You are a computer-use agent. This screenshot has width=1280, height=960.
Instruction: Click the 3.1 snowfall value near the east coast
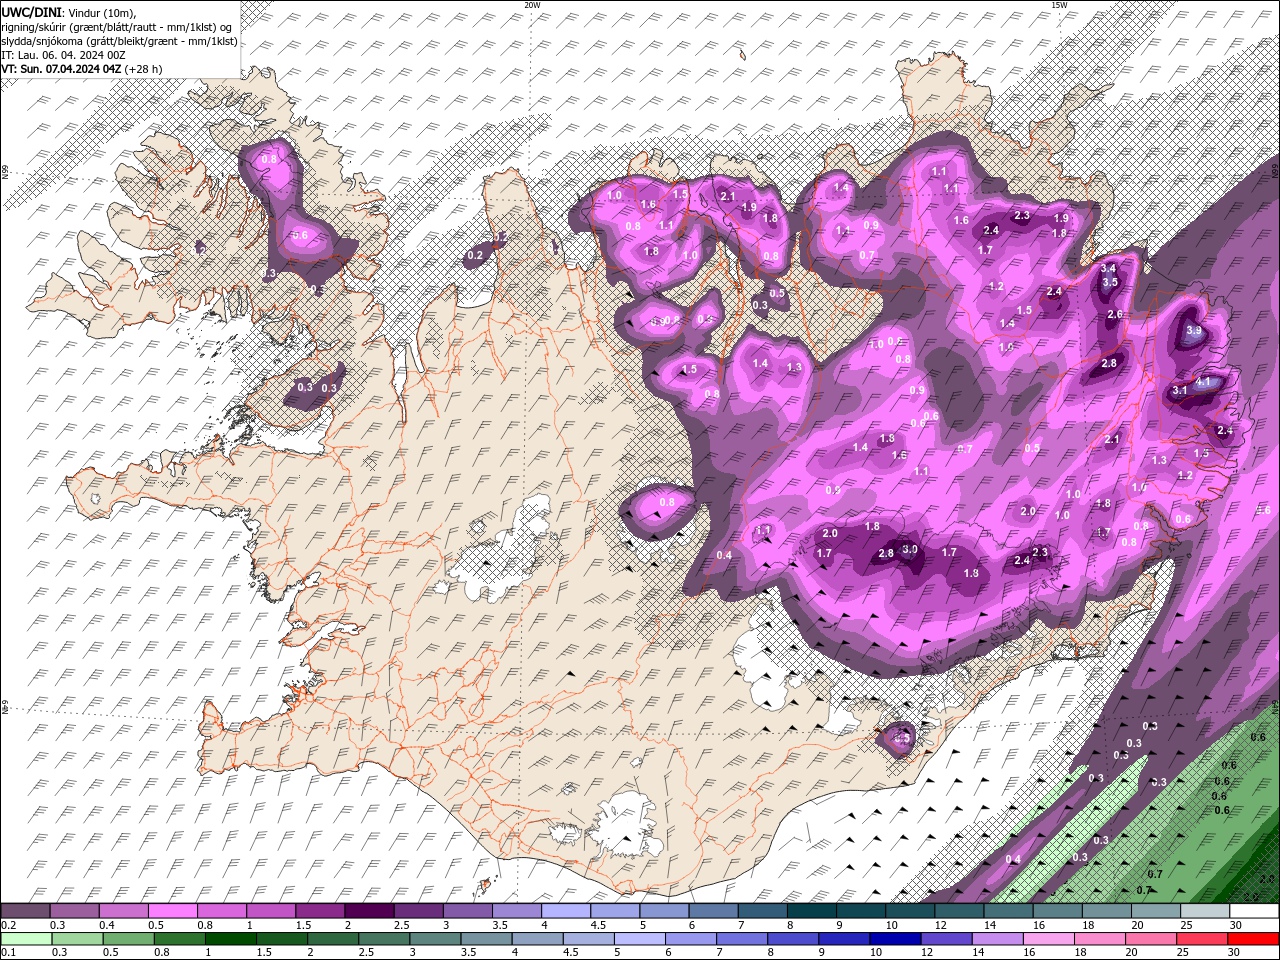pos(1179,390)
